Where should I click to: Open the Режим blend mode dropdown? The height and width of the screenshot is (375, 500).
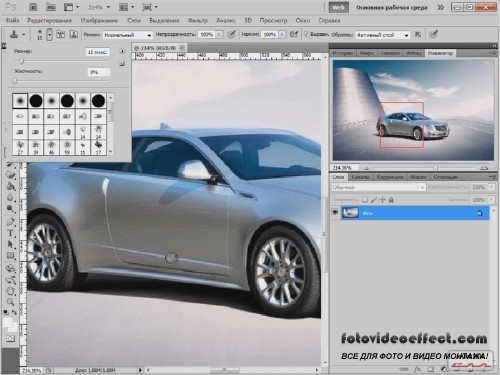(x=128, y=35)
